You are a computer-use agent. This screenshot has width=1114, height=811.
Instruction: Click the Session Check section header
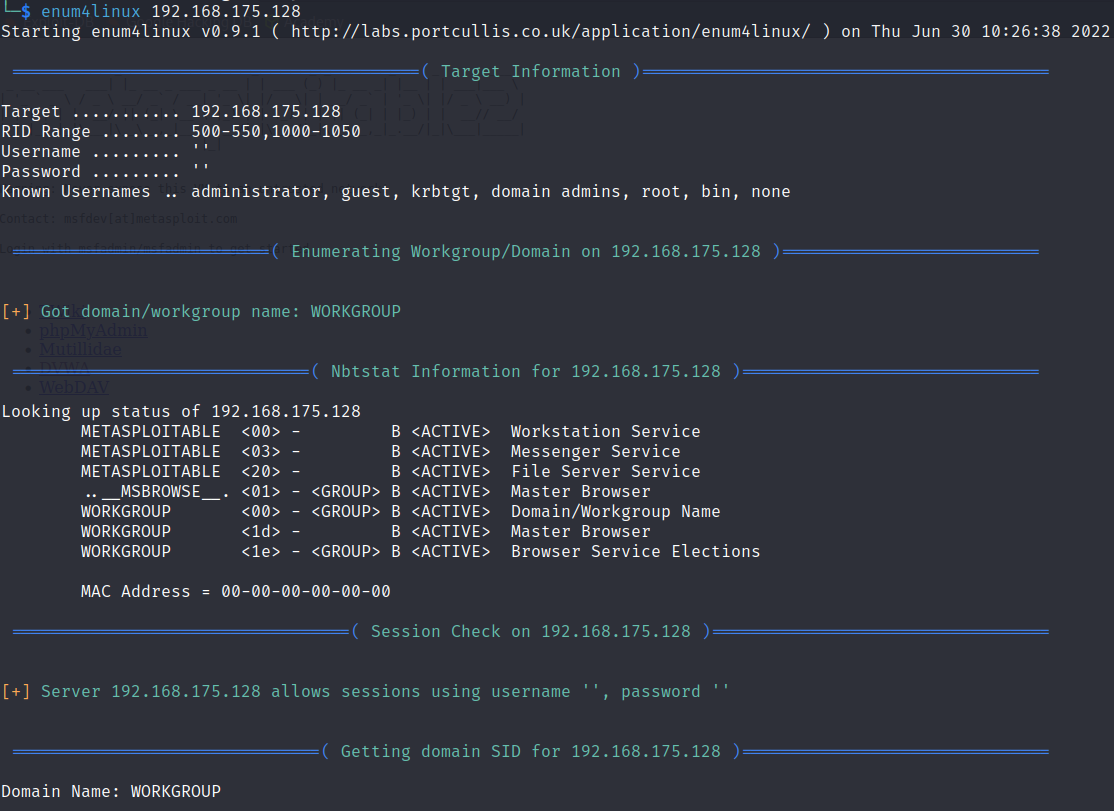(531, 631)
